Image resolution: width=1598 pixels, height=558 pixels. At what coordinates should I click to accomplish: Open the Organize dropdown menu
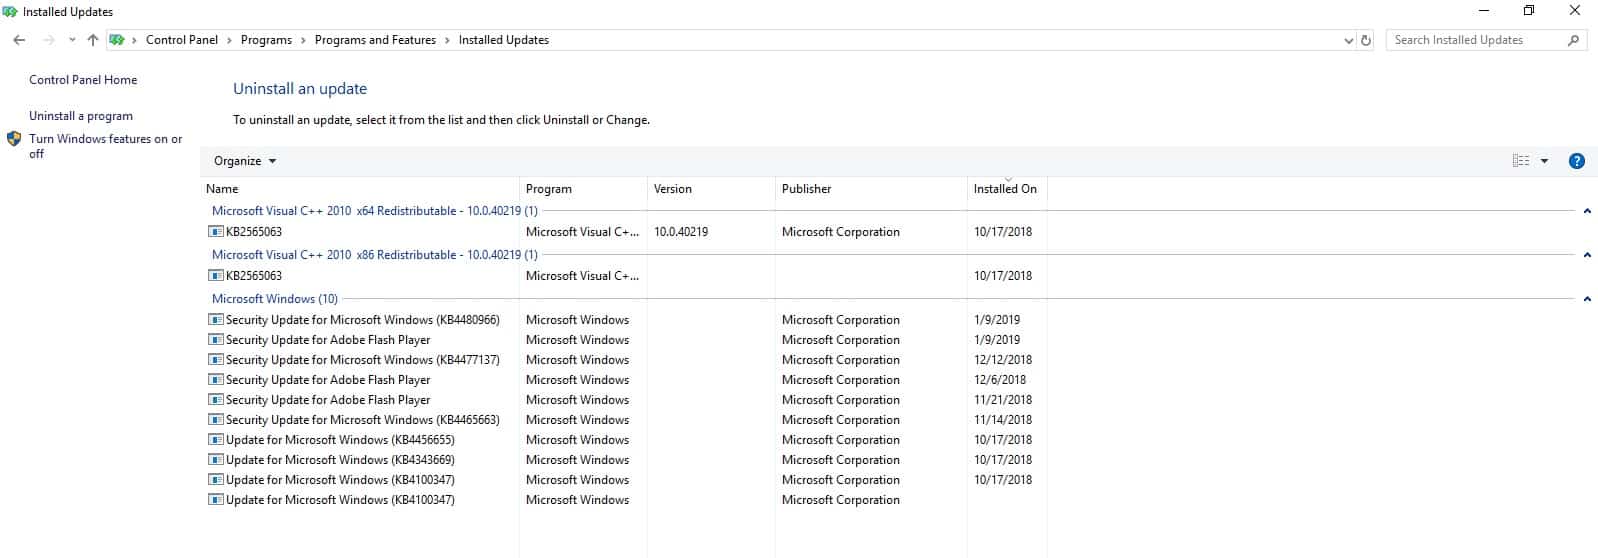tap(245, 161)
